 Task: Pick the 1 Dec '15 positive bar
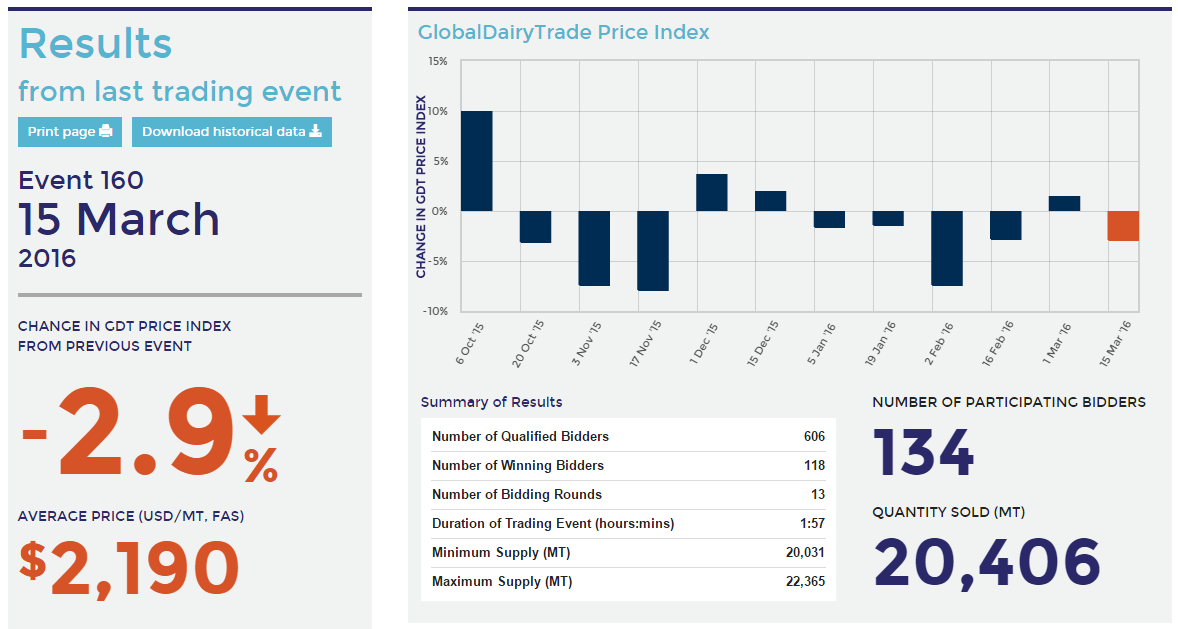(711, 192)
